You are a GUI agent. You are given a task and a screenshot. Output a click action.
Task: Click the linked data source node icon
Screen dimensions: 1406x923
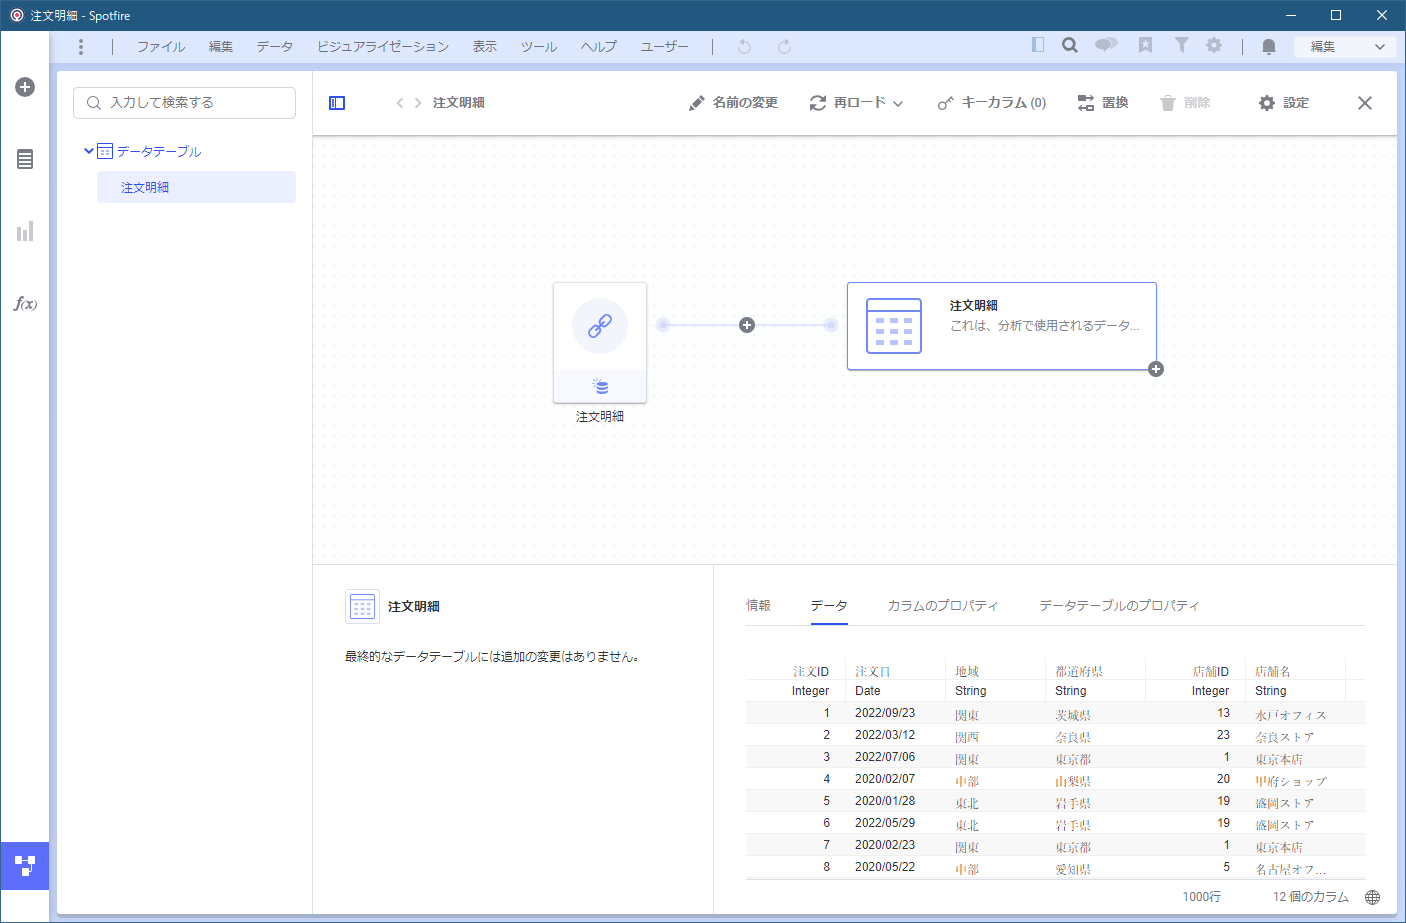[x=600, y=326]
